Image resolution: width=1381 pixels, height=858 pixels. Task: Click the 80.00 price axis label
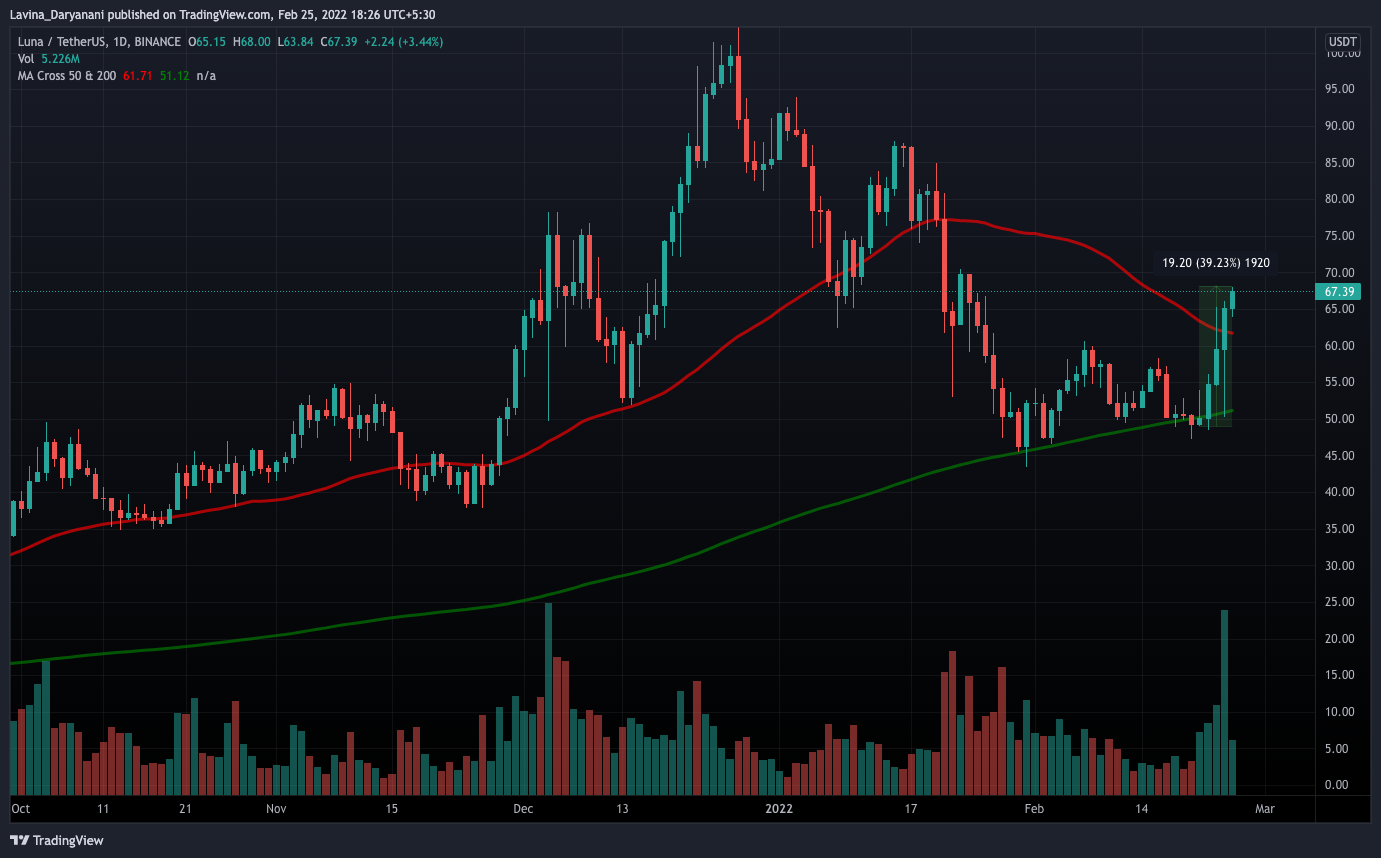(x=1339, y=199)
